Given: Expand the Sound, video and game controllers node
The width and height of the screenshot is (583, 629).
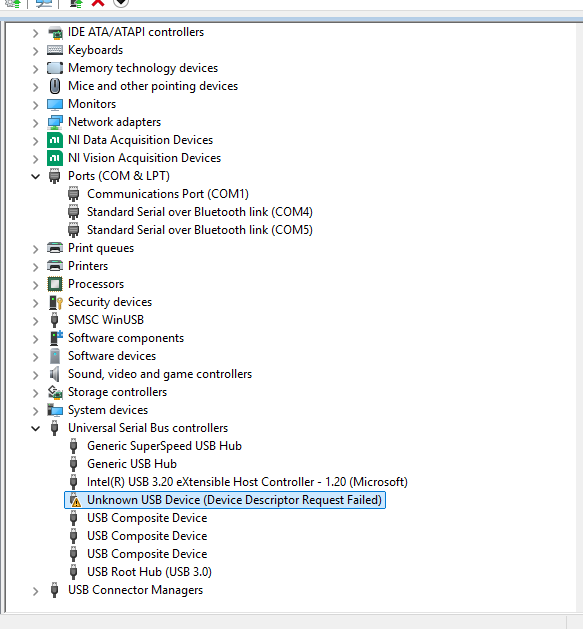Looking at the screenshot, I should tap(35, 375).
